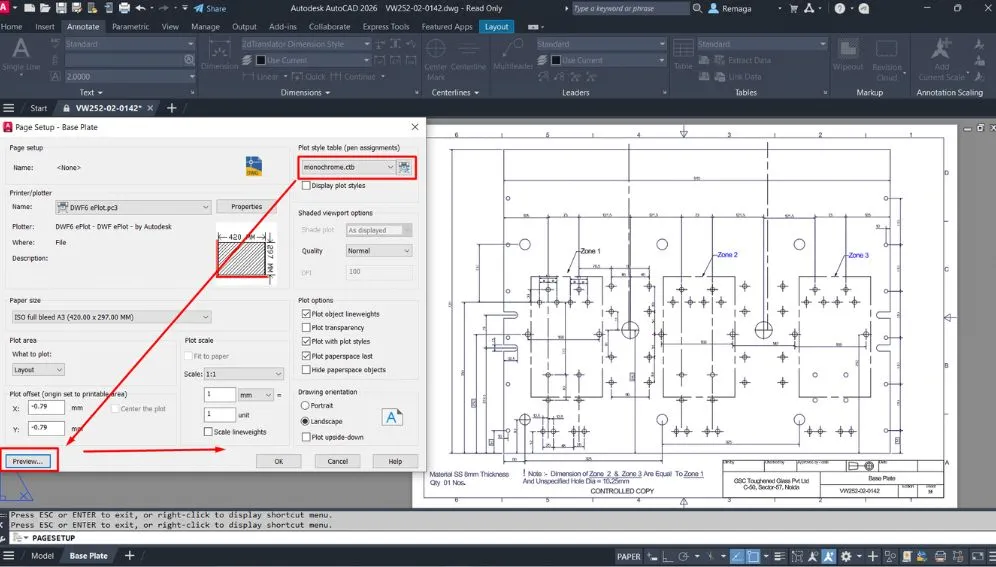Click the Plot printer icon in title bar
Image resolution: width=996 pixels, height=567 pixels.
point(124,8)
